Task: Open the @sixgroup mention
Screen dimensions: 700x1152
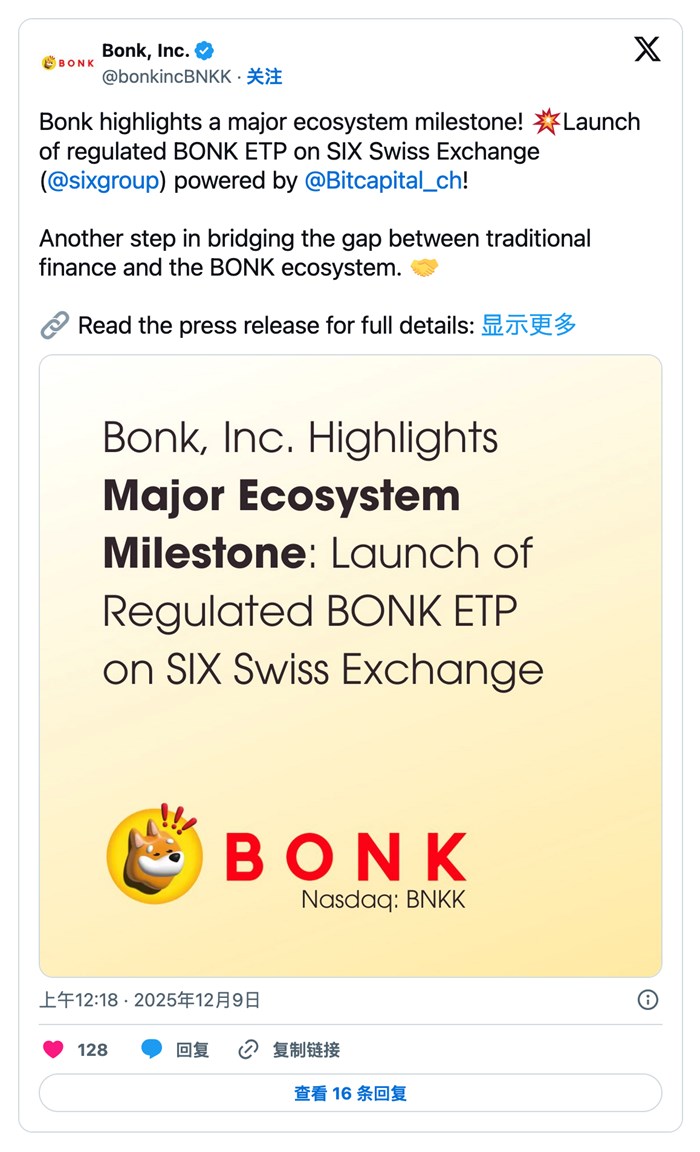Action: 103,181
